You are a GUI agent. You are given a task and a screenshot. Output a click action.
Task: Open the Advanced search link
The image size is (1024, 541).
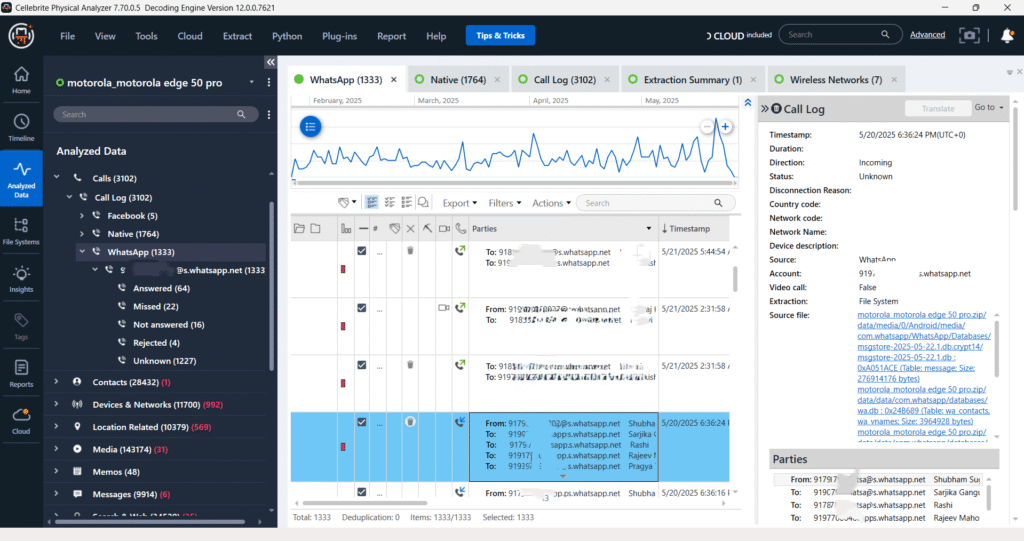pyautogui.click(x=927, y=35)
